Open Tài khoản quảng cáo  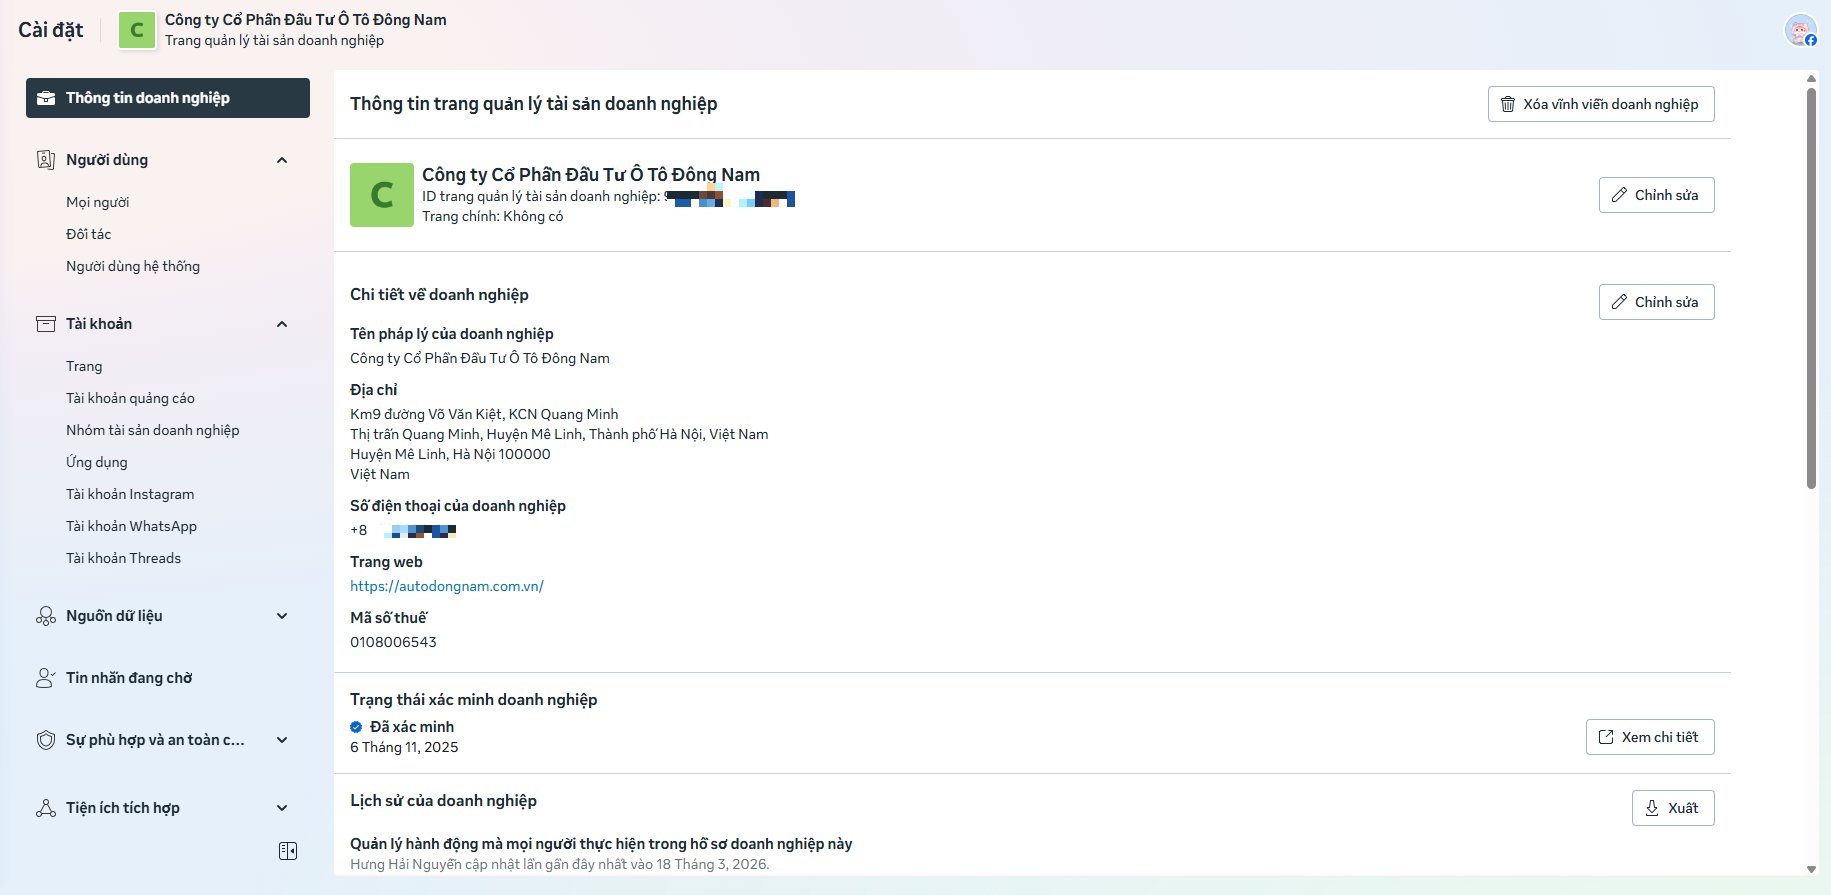(x=130, y=398)
